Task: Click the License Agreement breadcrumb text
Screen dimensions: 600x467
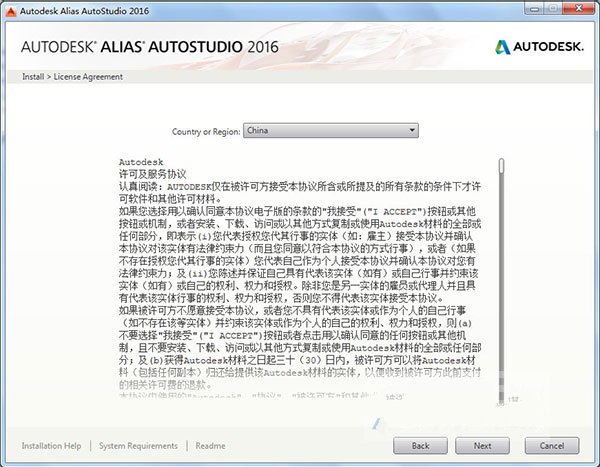Action: [x=88, y=77]
